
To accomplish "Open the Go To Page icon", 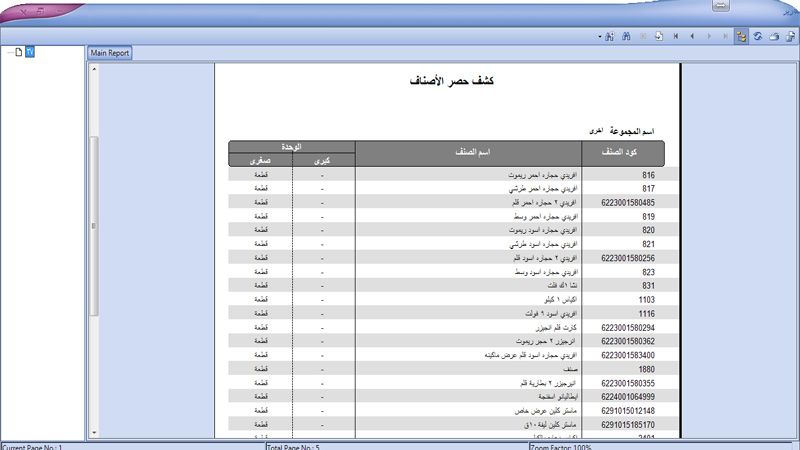I will [659, 37].
